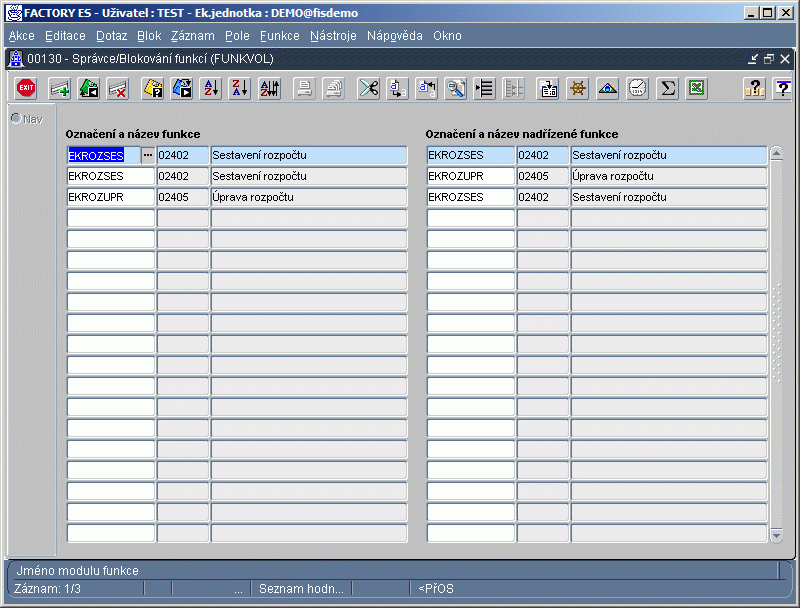This screenshot has height=608, width=800.
Task: Click 'Sestavení rozpočtu' in third superior row
Action: pyautogui.click(x=669, y=197)
